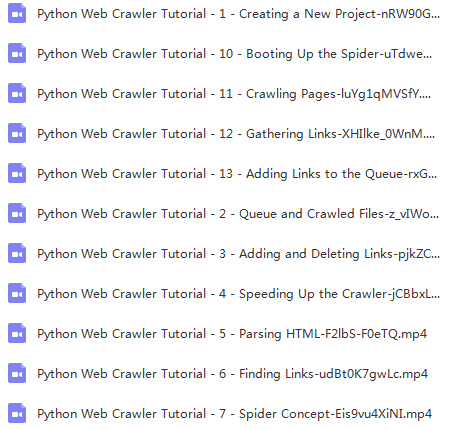Open file 'Tutorial - 11 - Crawling Pages'

[x=234, y=94]
